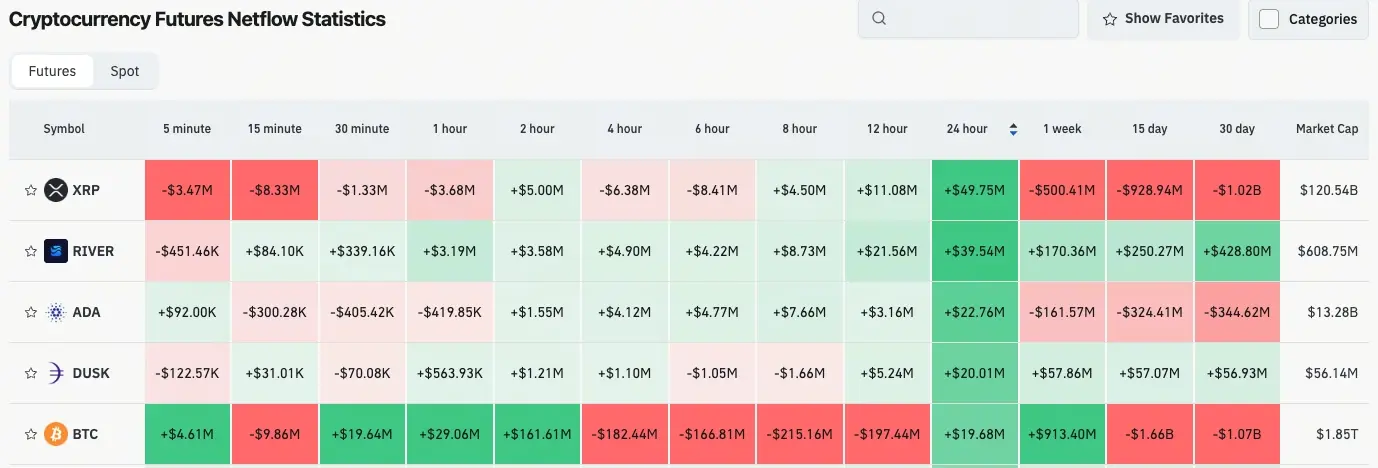The image size is (1378, 468).
Task: Switch to the Spot tab
Action: point(125,71)
